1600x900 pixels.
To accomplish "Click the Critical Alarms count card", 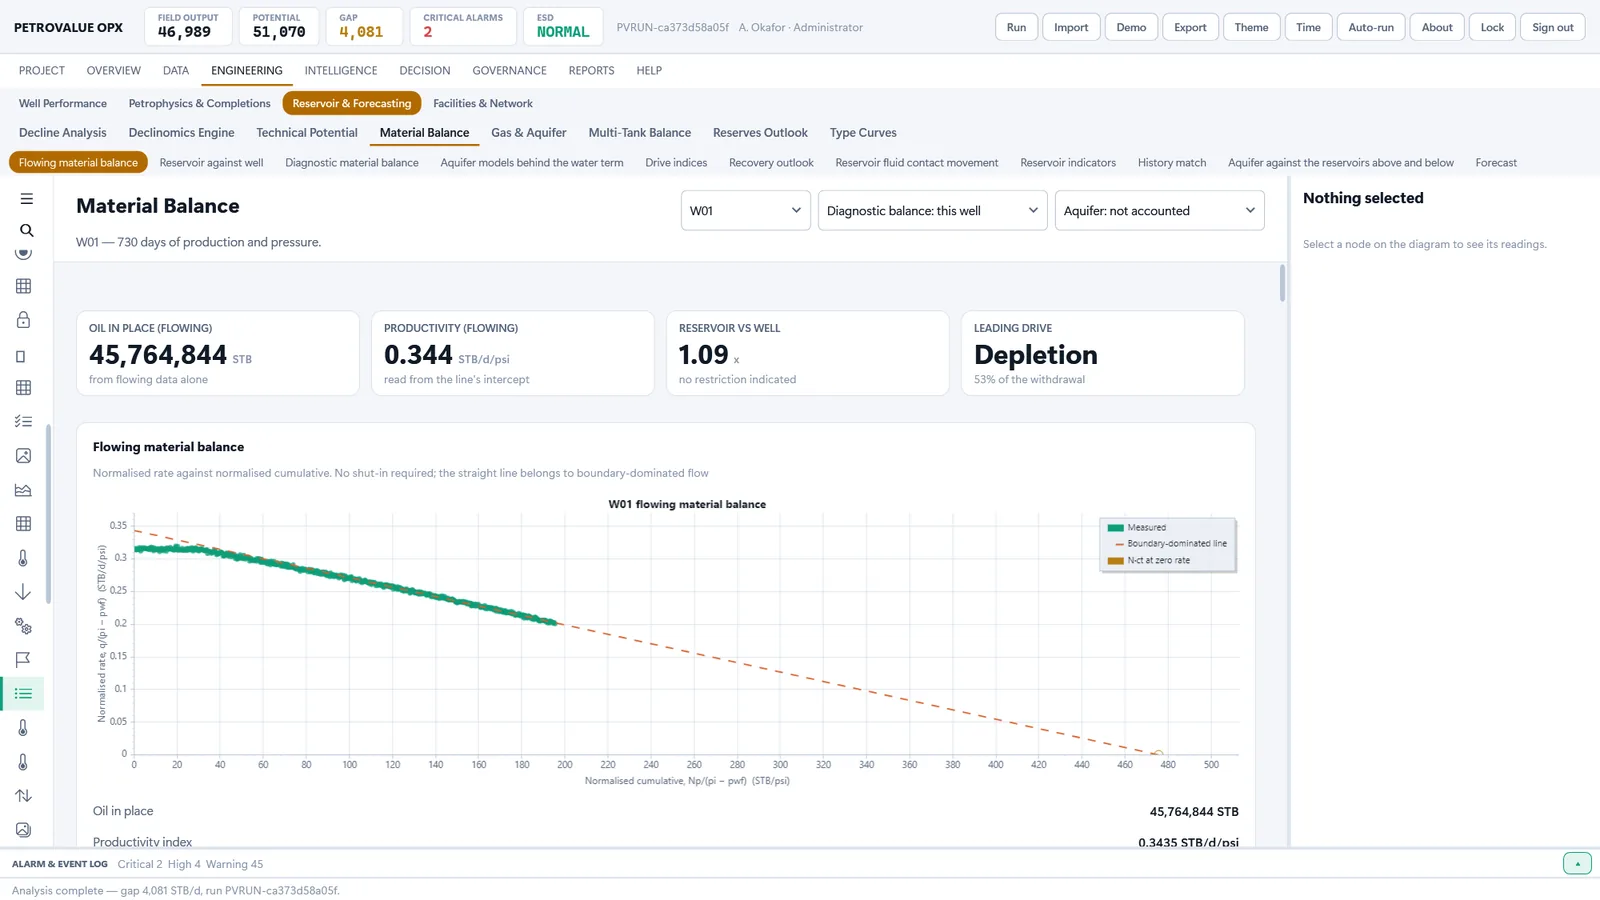I will point(463,26).
